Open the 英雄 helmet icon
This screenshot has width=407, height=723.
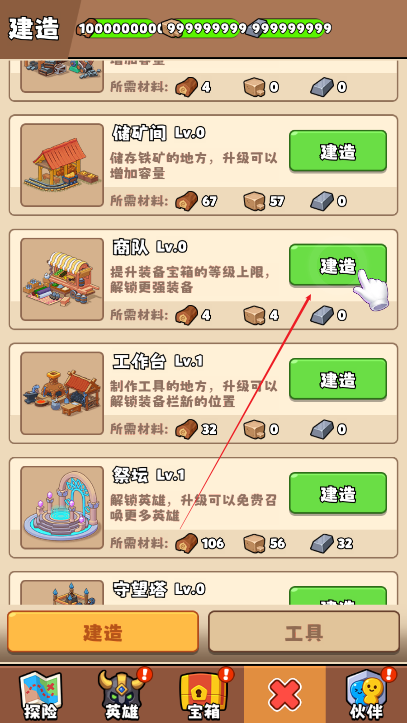pos(122,694)
